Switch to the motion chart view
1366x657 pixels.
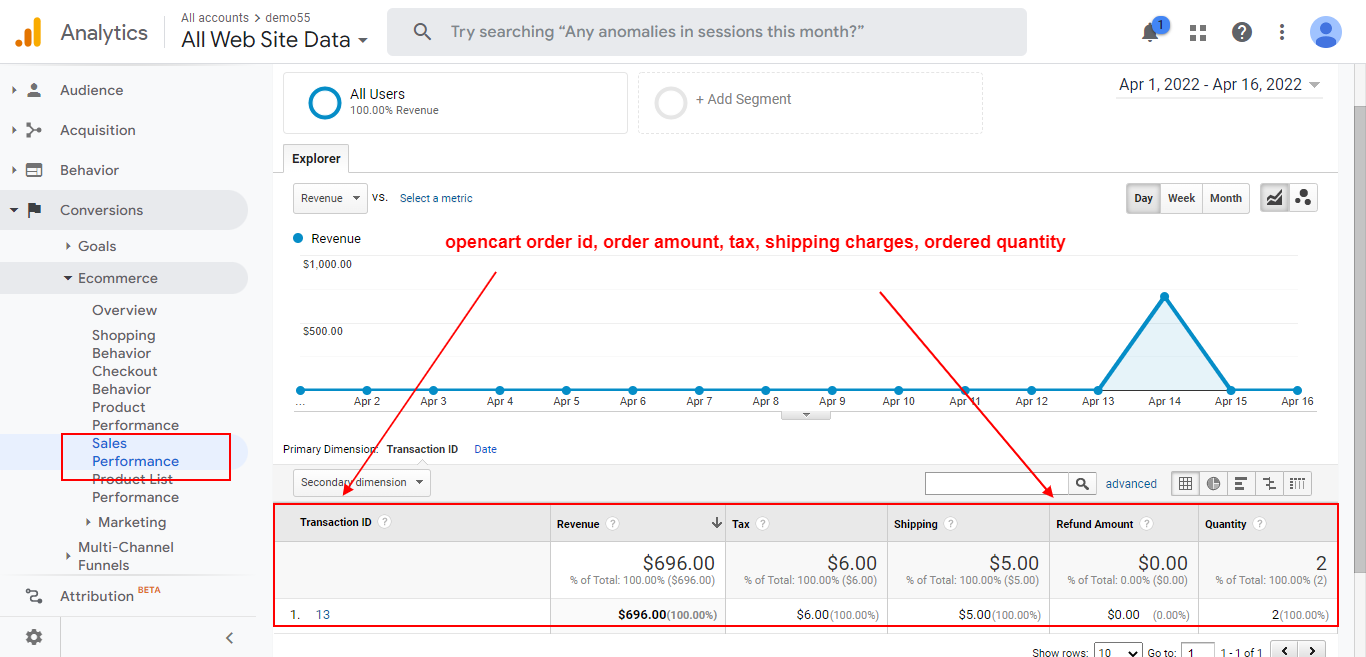pyautogui.click(x=1303, y=197)
